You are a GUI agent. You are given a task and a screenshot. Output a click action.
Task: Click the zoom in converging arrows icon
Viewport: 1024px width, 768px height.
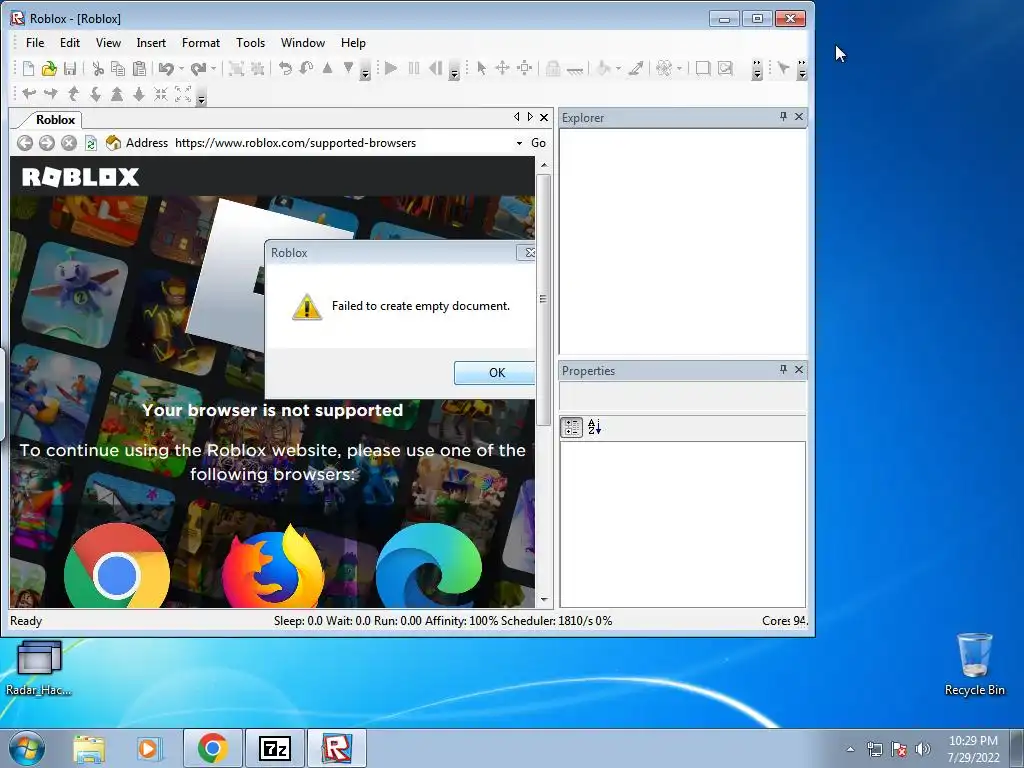coord(161,95)
